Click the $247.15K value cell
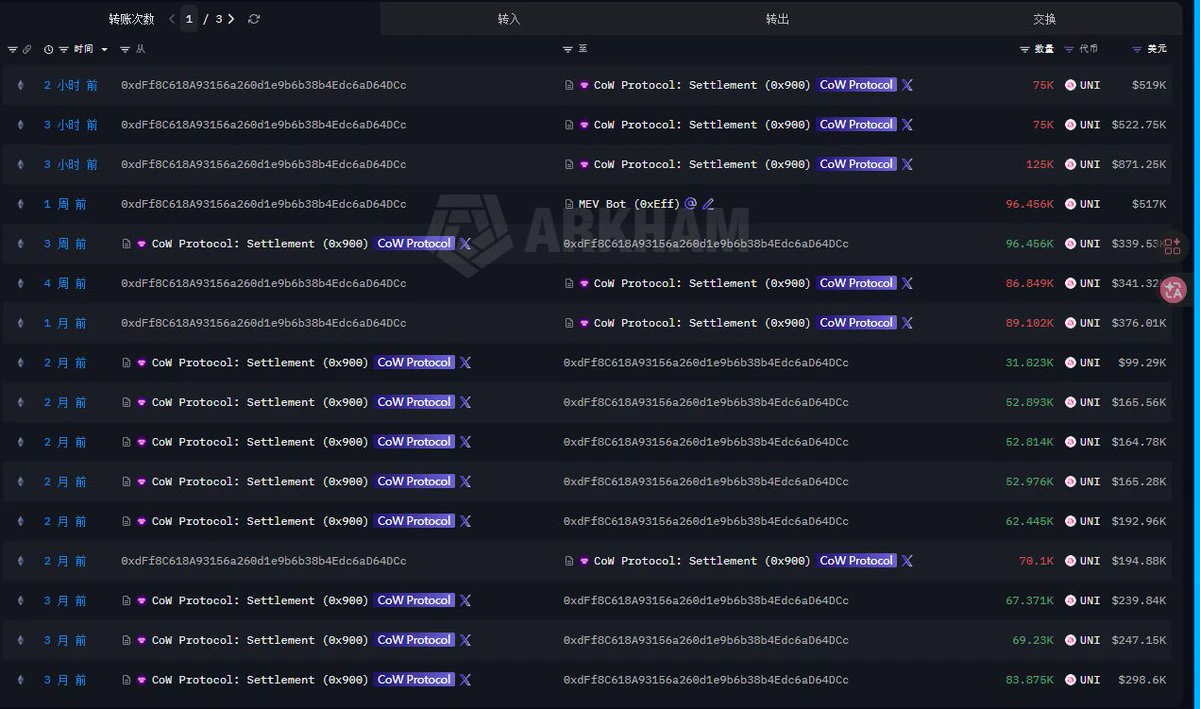 pyautogui.click(x=1138, y=640)
